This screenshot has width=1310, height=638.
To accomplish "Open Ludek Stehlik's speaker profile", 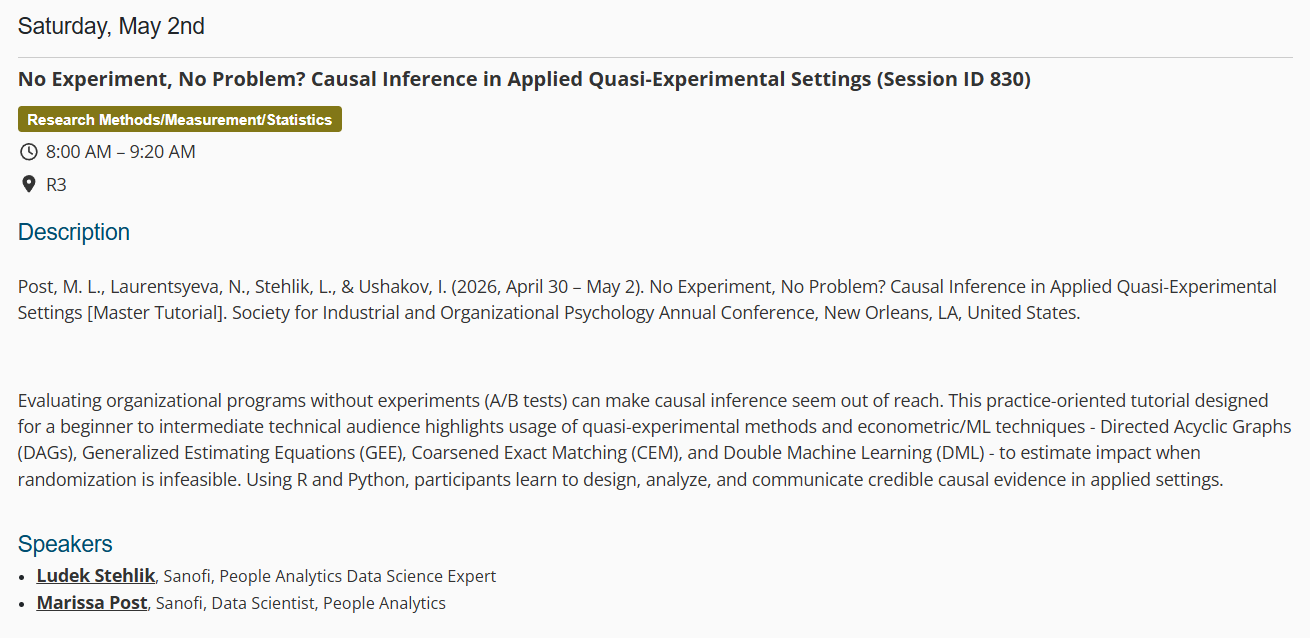I will point(96,576).
